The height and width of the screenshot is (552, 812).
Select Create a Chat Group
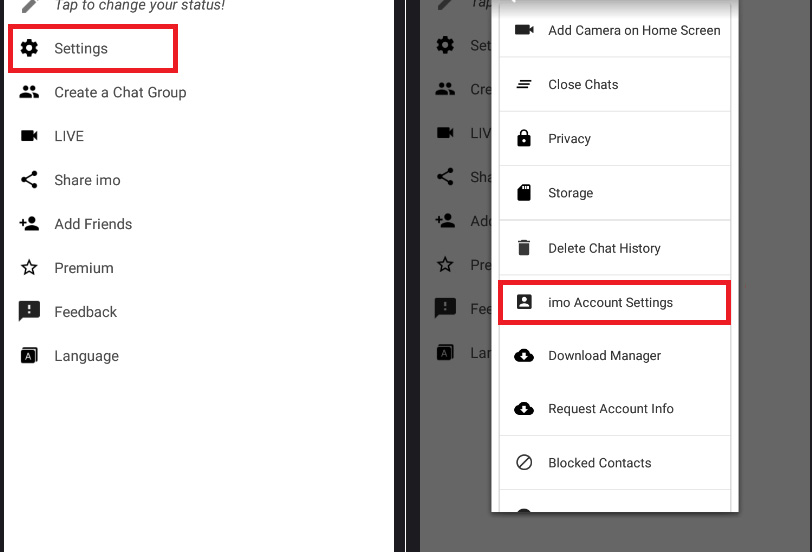pos(120,92)
